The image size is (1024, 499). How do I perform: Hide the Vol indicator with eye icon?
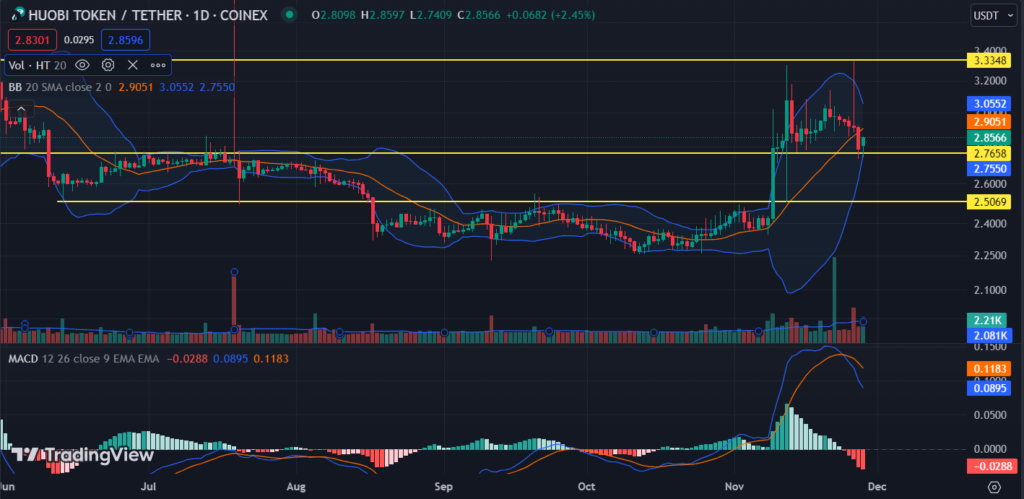(x=82, y=65)
